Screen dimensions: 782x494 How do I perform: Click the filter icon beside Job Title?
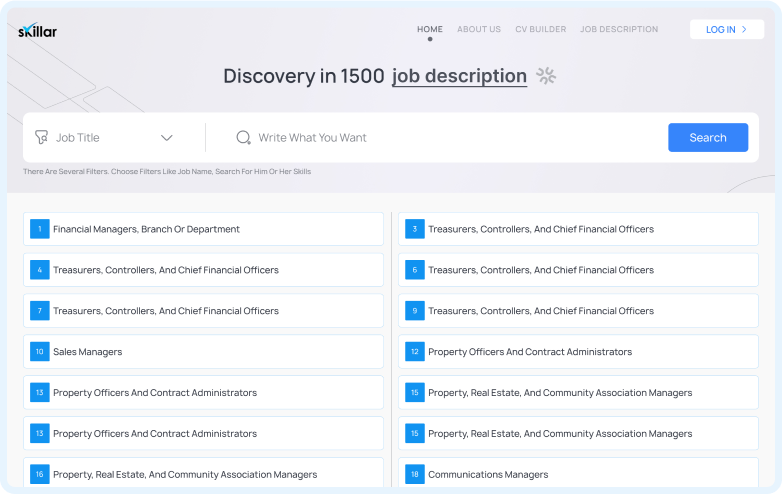(x=41, y=138)
